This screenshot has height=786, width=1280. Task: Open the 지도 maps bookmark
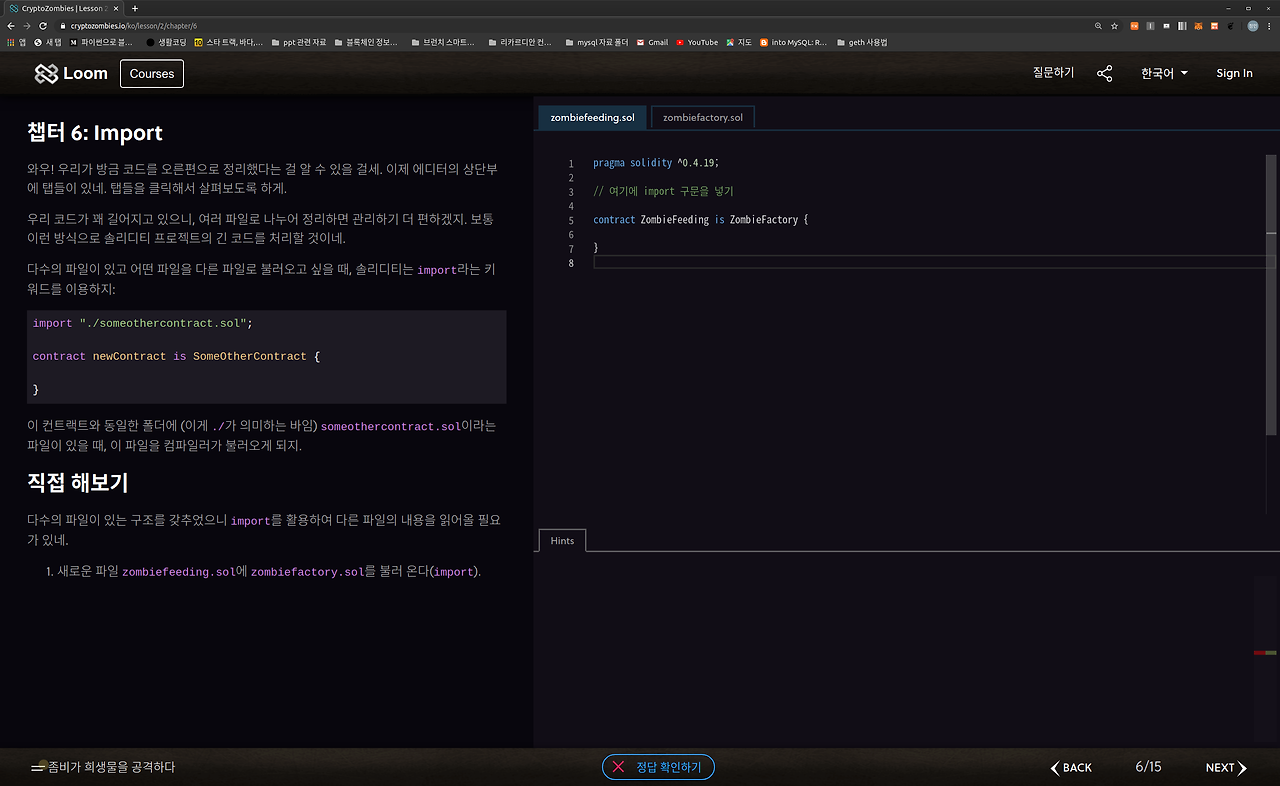(x=739, y=42)
